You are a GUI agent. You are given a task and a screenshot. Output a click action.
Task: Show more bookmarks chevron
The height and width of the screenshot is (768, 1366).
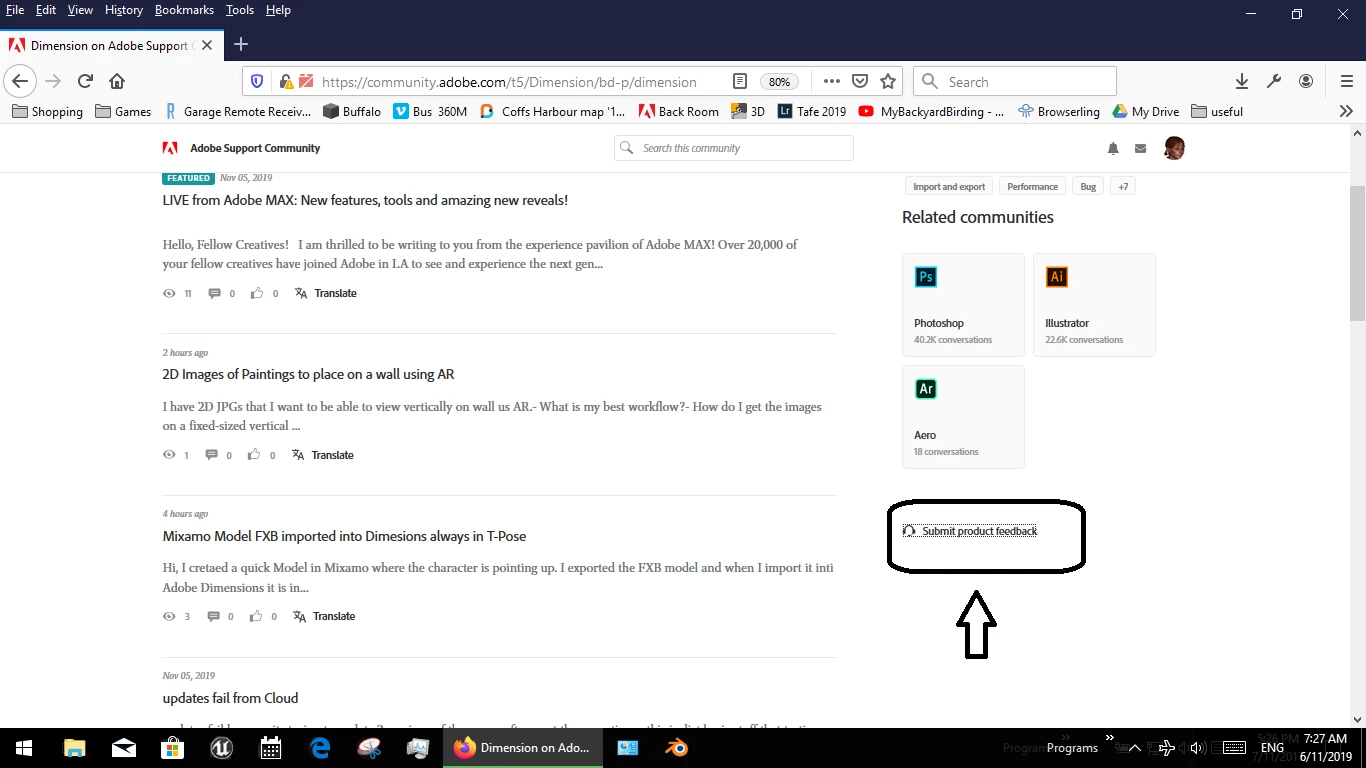1346,111
